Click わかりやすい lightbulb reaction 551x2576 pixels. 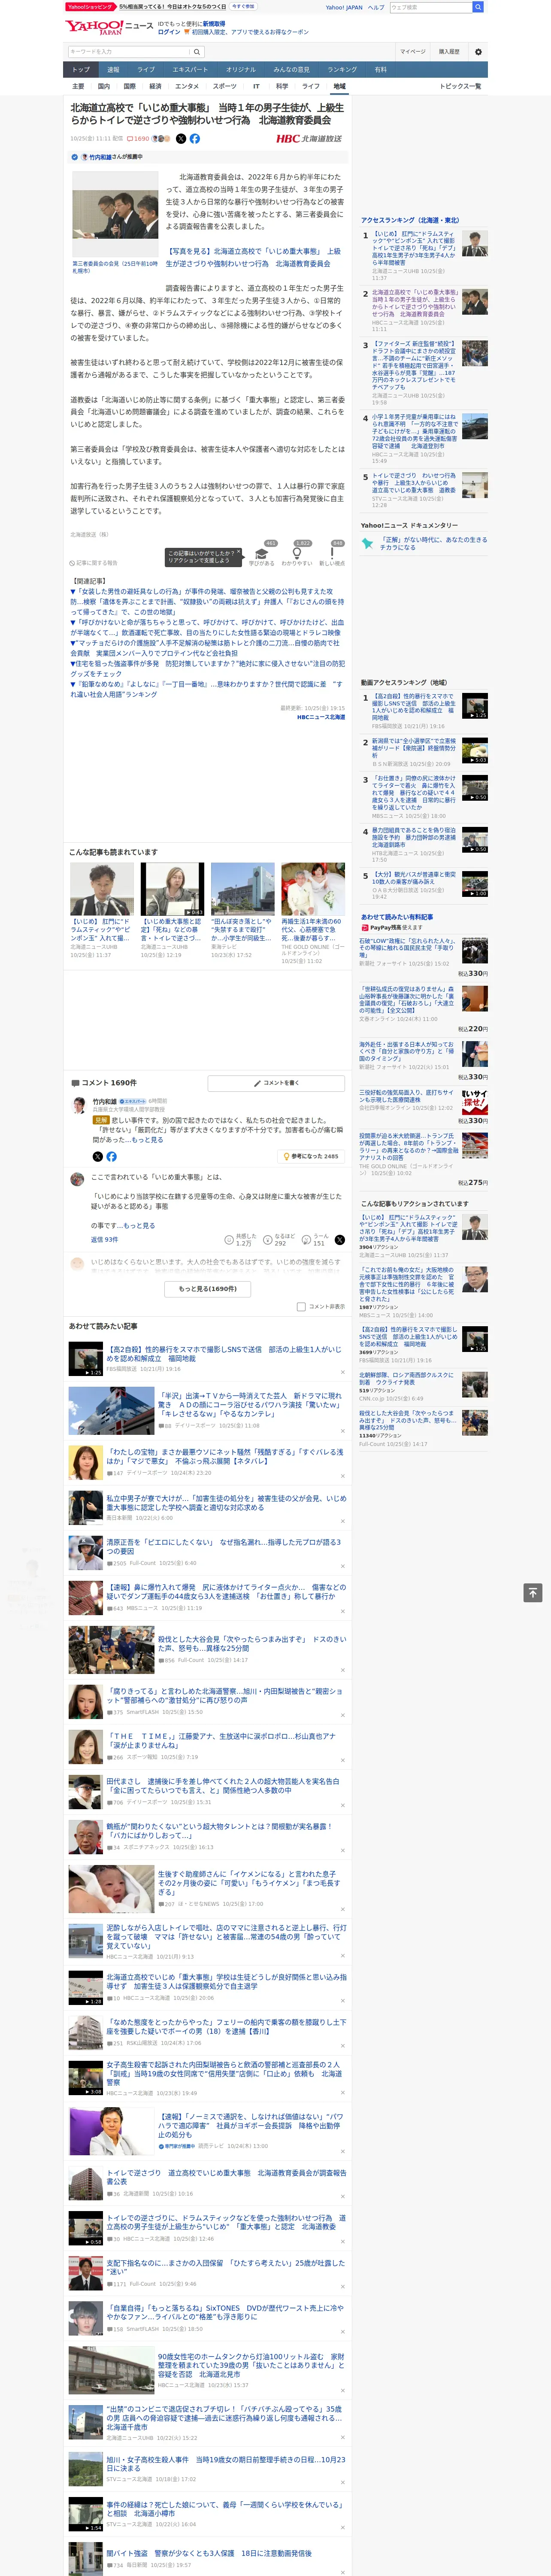pyautogui.click(x=297, y=554)
